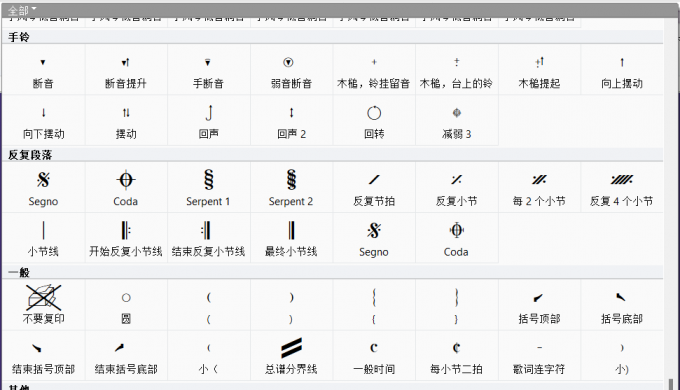The image size is (680, 390).
Task: Select the 开始反复小节线 symbol
Action: click(126, 238)
